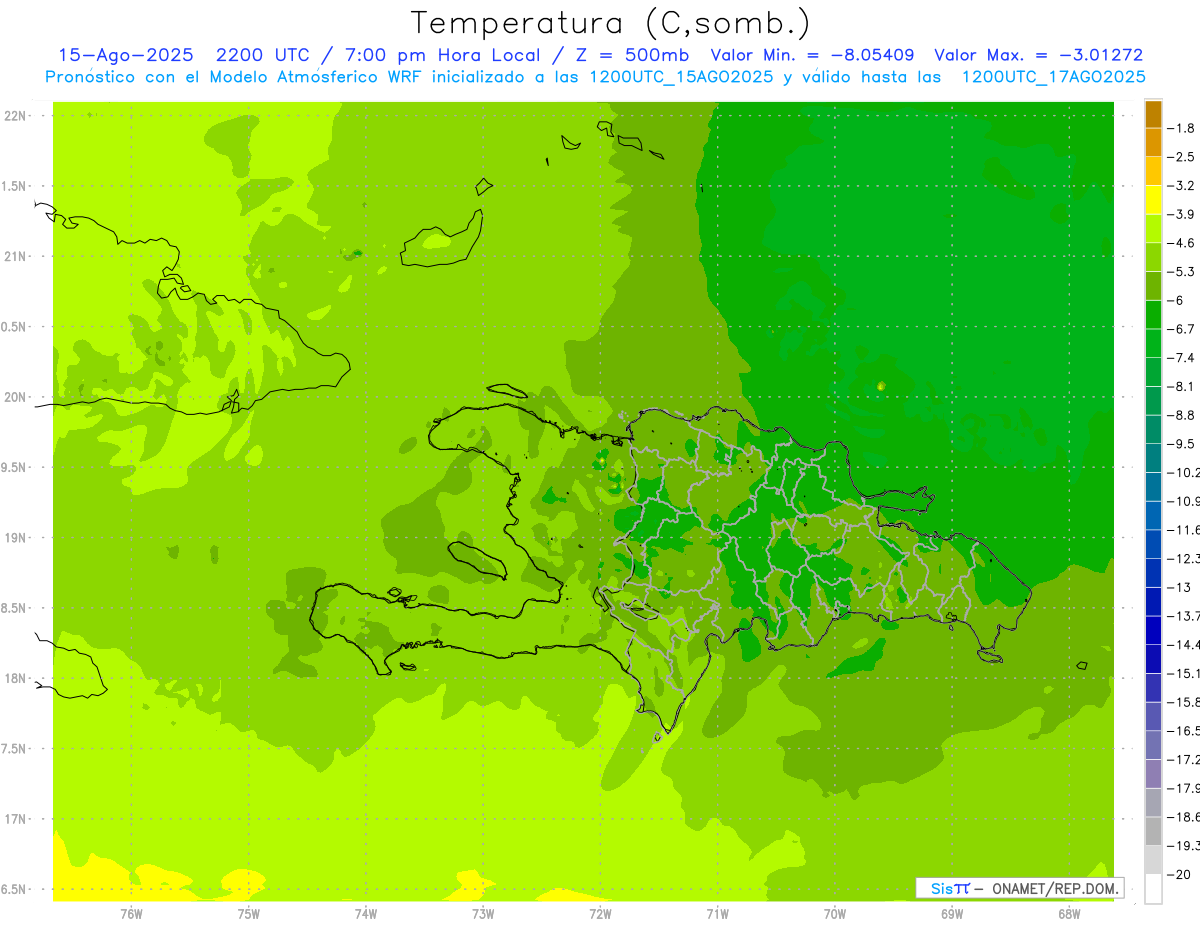This screenshot has width=1200, height=927.
Task: Click the "72W" longitude axis label
Action: point(600,913)
